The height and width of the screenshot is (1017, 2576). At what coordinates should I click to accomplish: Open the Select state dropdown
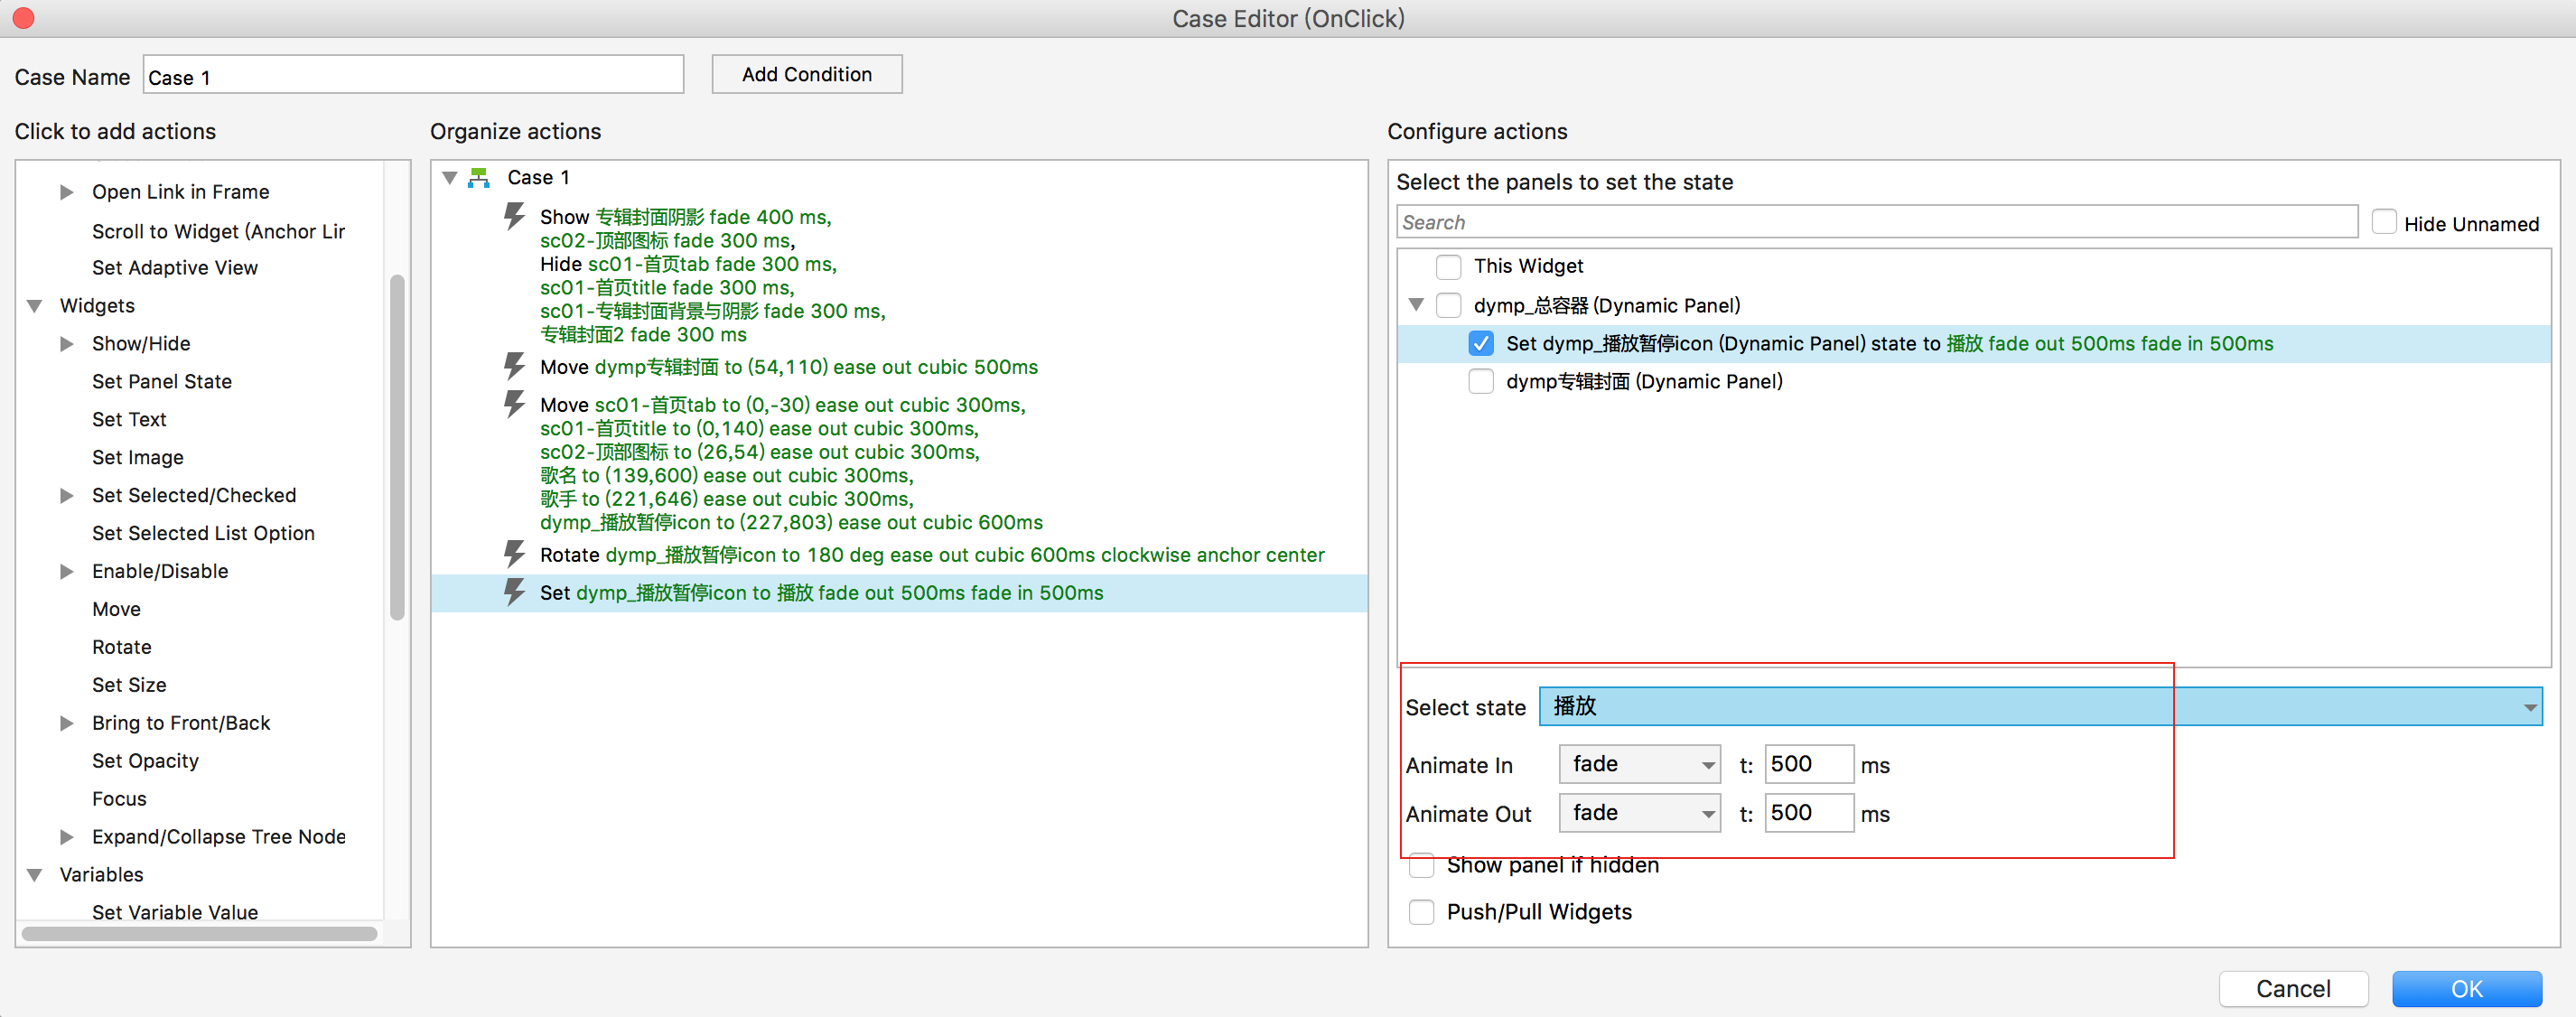pyautogui.click(x=2039, y=706)
